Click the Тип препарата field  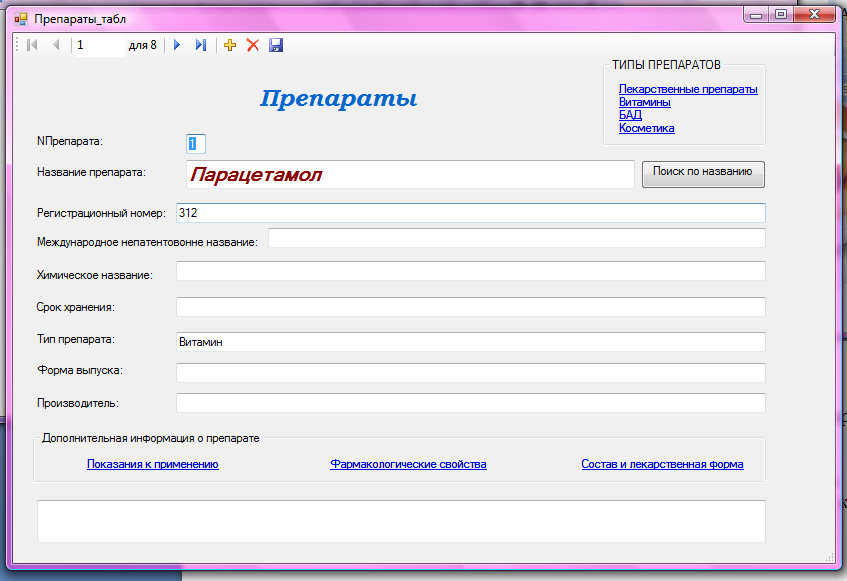coord(470,341)
